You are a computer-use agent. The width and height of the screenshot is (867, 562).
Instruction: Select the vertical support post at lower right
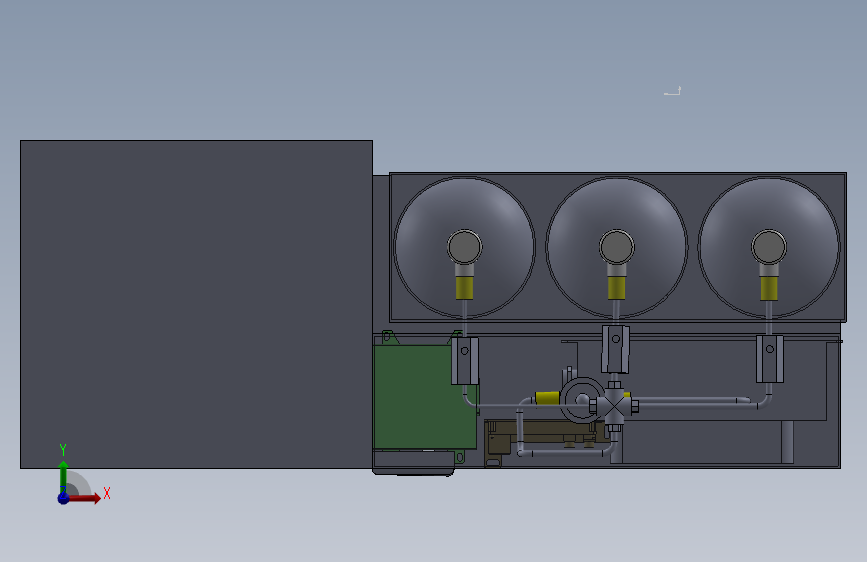[787, 442]
